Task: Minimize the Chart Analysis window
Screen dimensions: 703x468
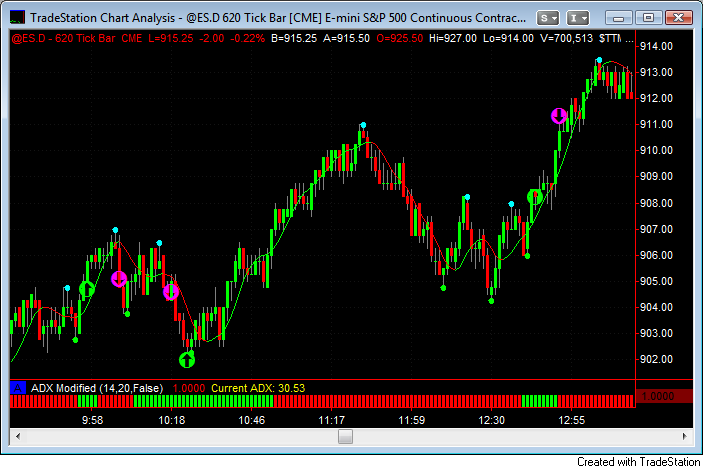Action: pos(618,18)
